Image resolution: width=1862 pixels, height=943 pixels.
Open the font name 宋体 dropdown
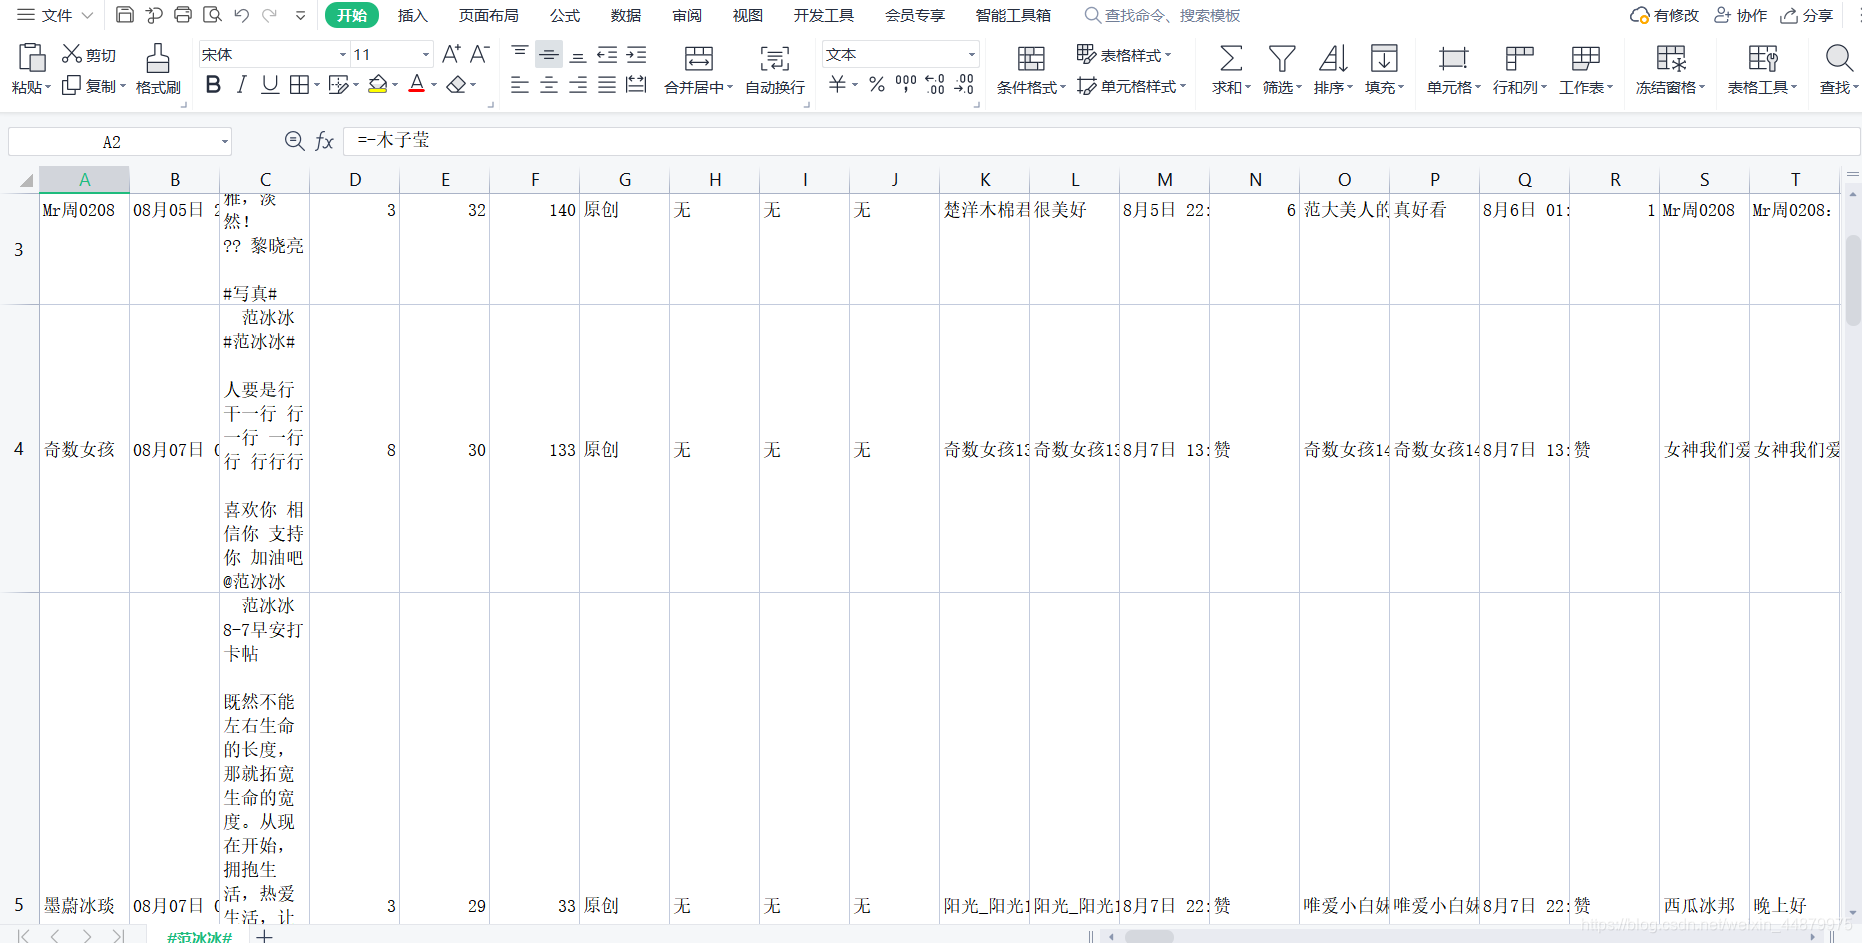[342, 54]
